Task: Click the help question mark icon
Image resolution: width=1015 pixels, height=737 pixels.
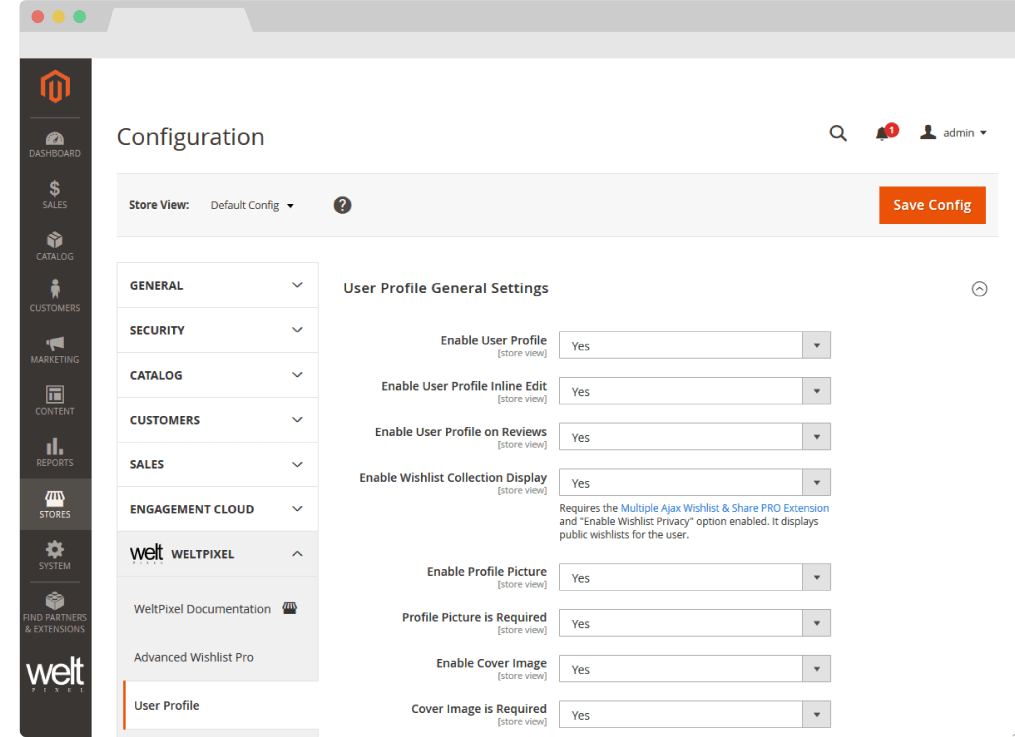Action: coord(342,205)
